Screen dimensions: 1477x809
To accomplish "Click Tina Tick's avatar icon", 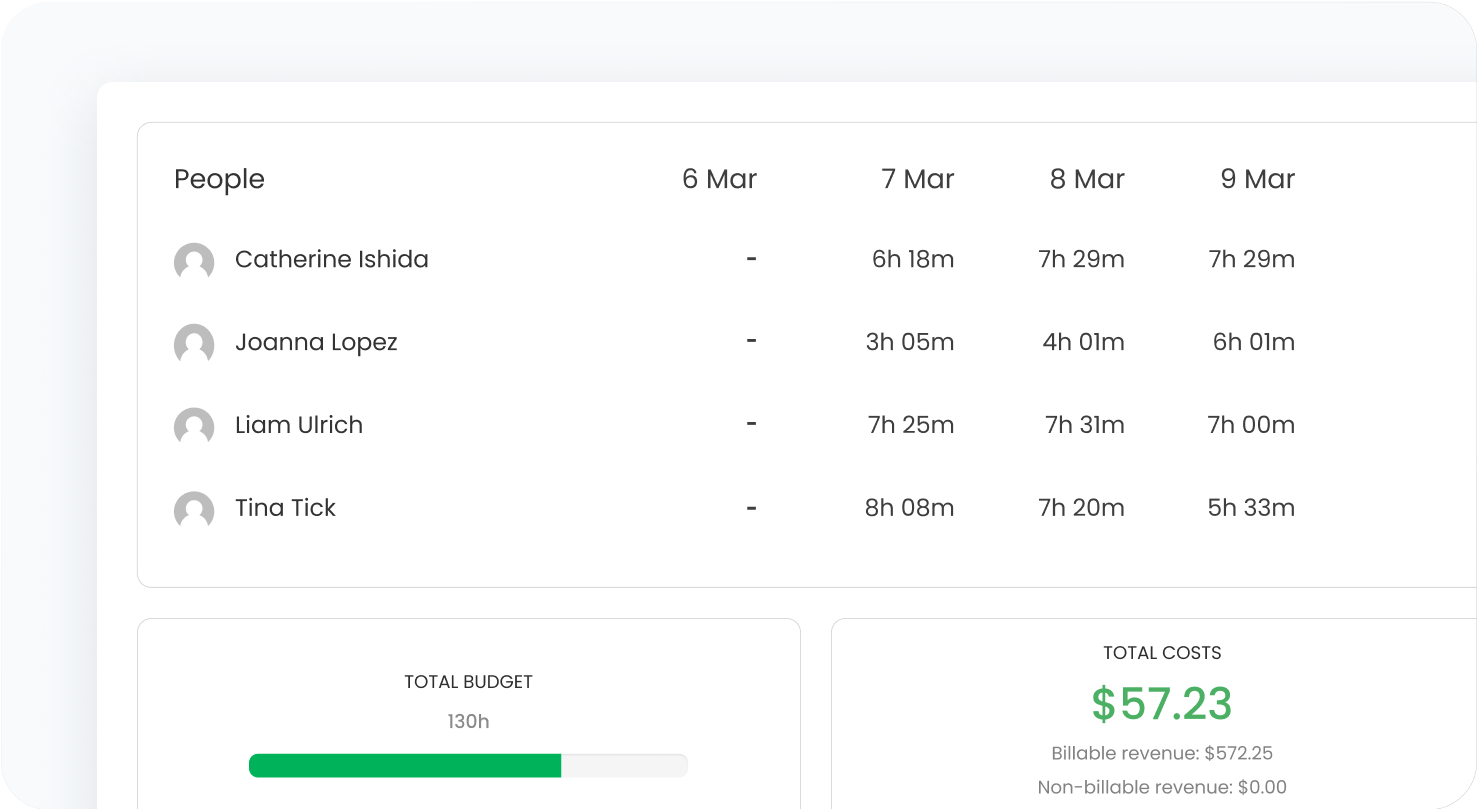I will coord(194,509).
